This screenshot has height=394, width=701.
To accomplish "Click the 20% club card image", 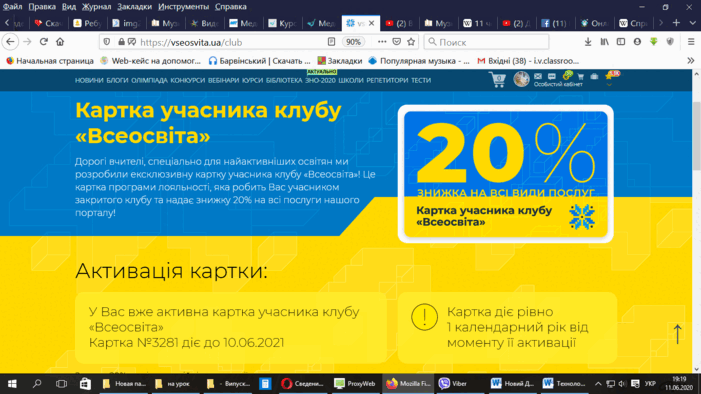I will click(506, 174).
